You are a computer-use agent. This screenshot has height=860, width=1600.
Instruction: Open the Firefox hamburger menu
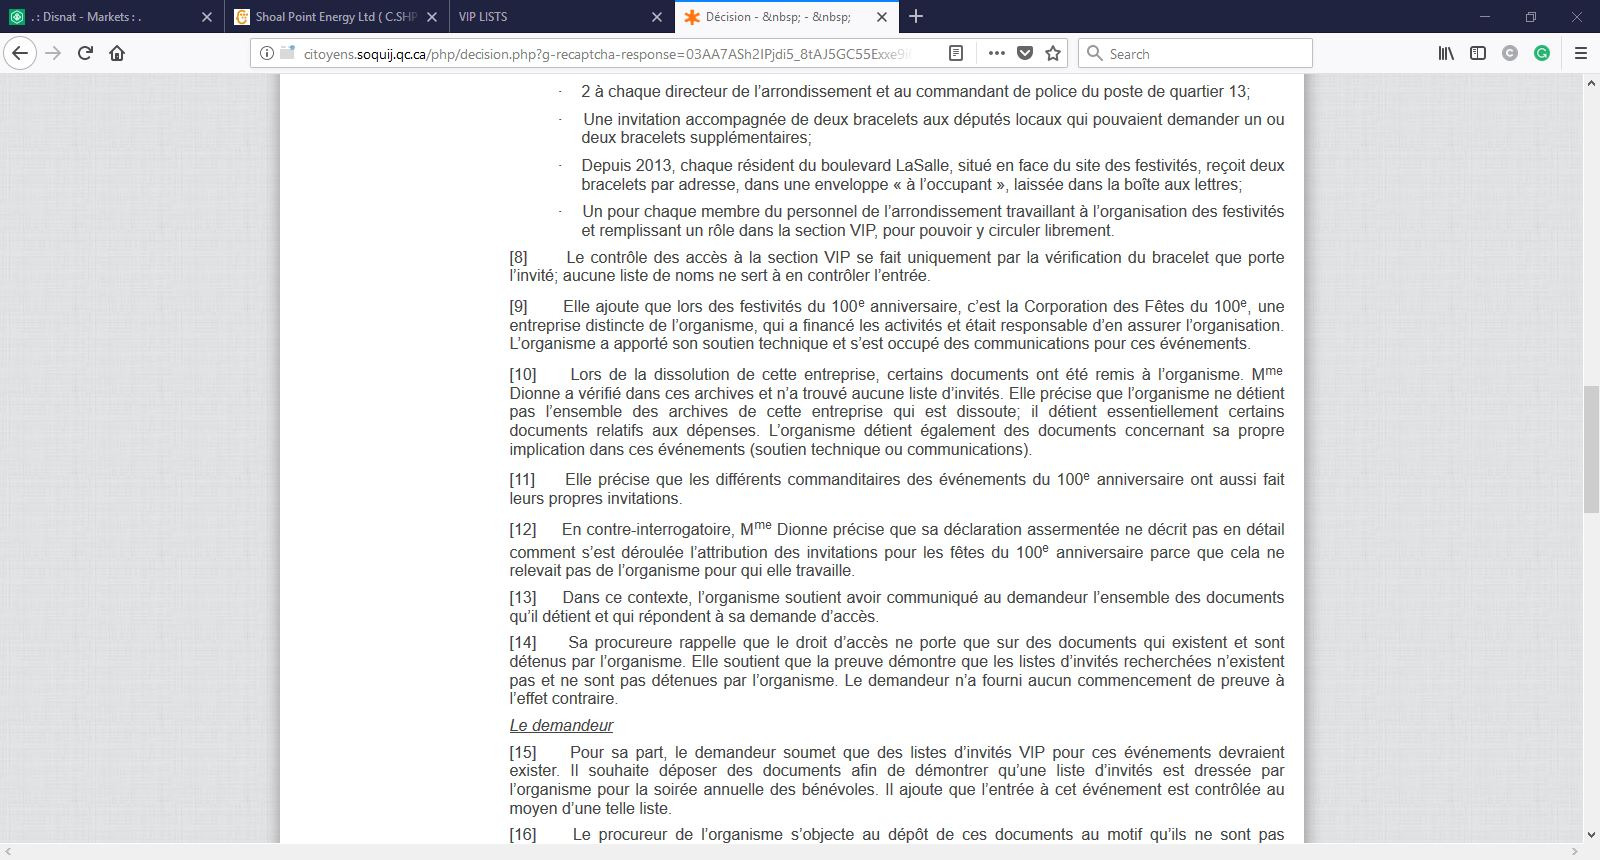pyautogui.click(x=1581, y=53)
